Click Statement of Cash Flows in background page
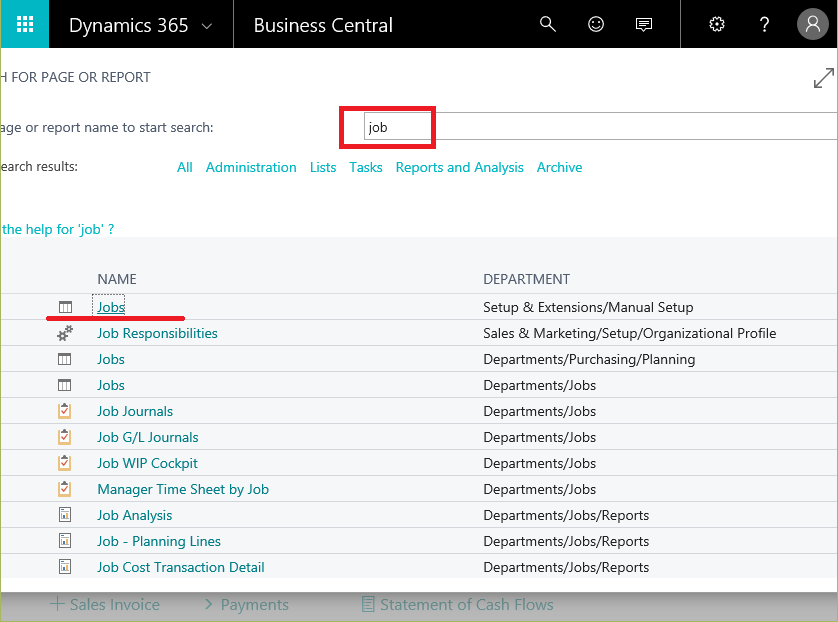This screenshot has width=838, height=622. tap(466, 604)
